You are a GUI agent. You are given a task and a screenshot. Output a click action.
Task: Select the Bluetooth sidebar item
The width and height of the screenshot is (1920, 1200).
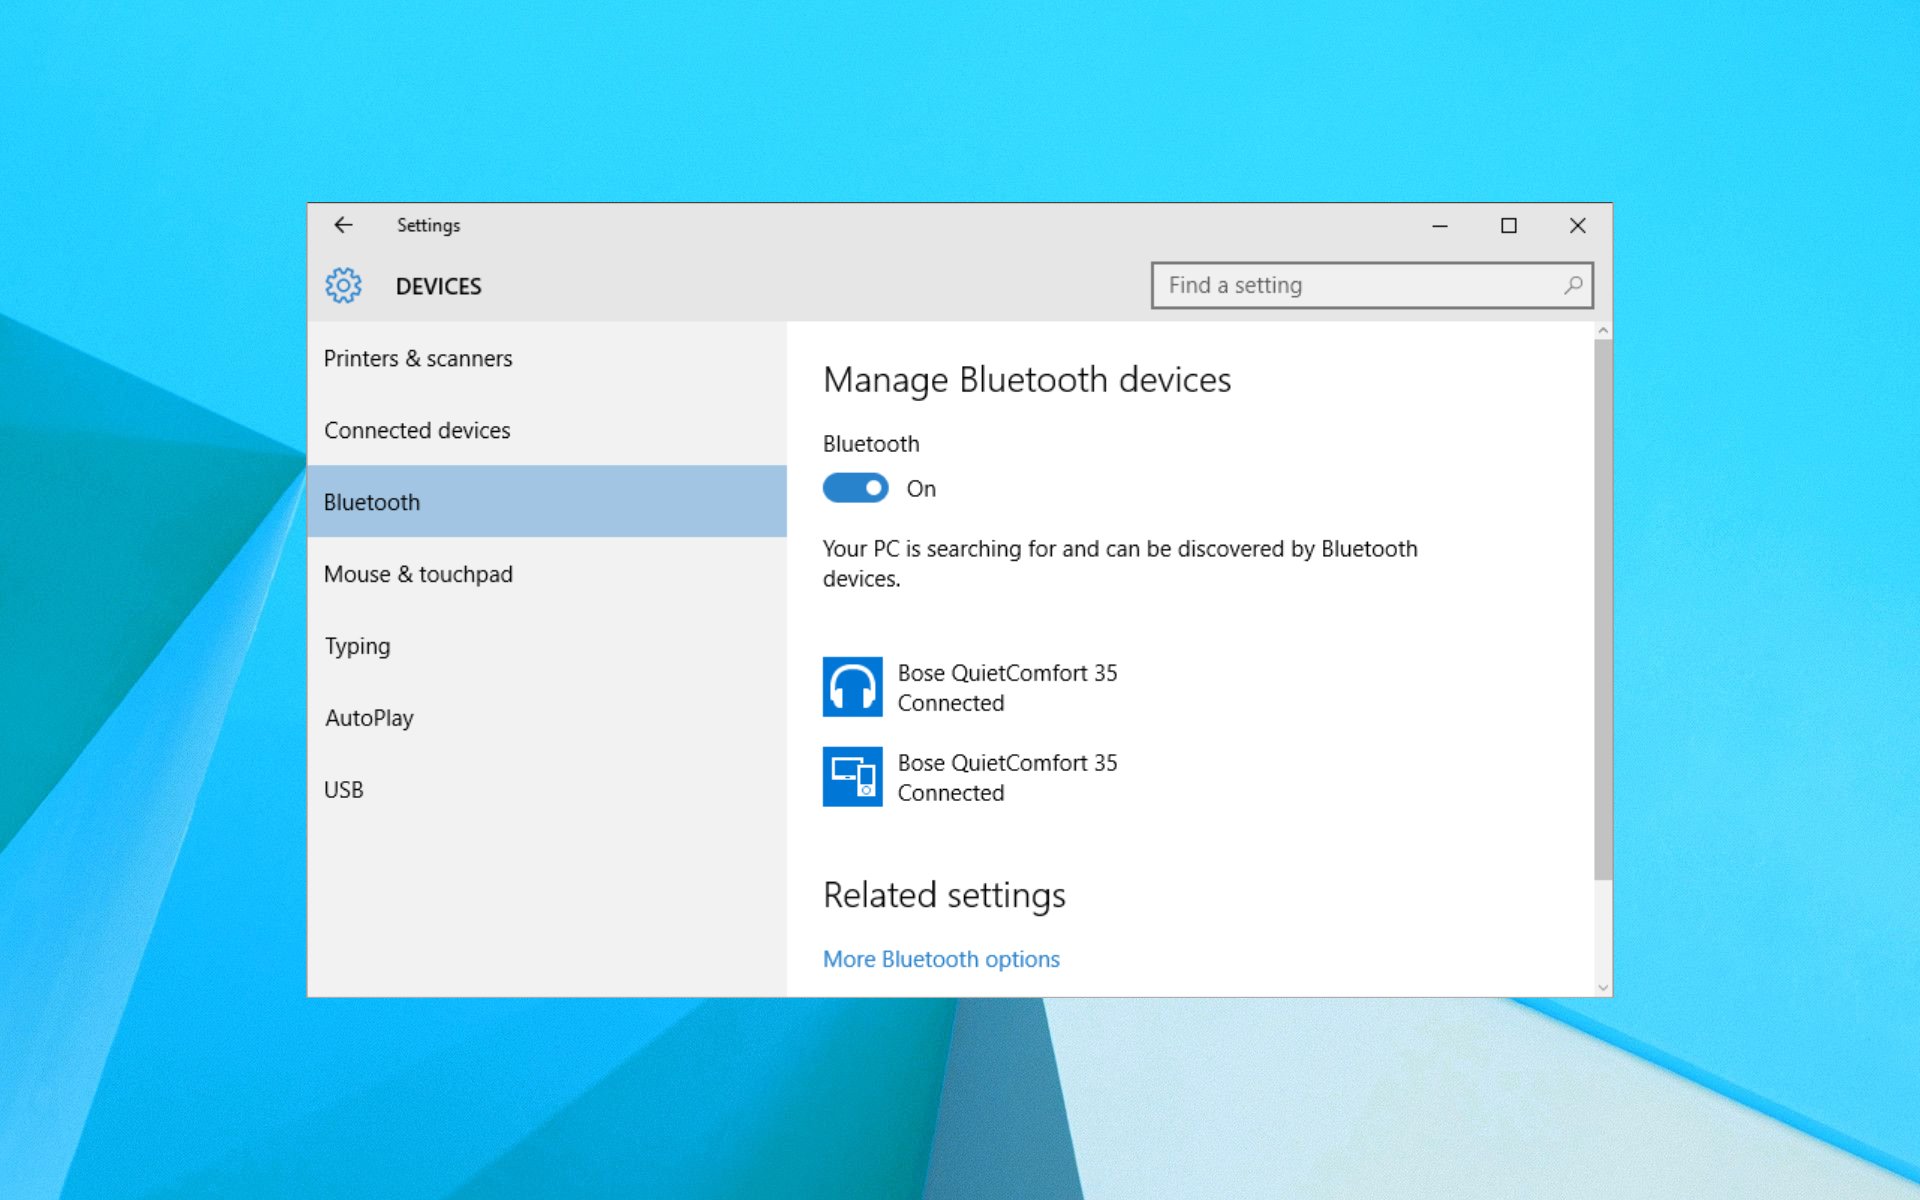(x=547, y=502)
